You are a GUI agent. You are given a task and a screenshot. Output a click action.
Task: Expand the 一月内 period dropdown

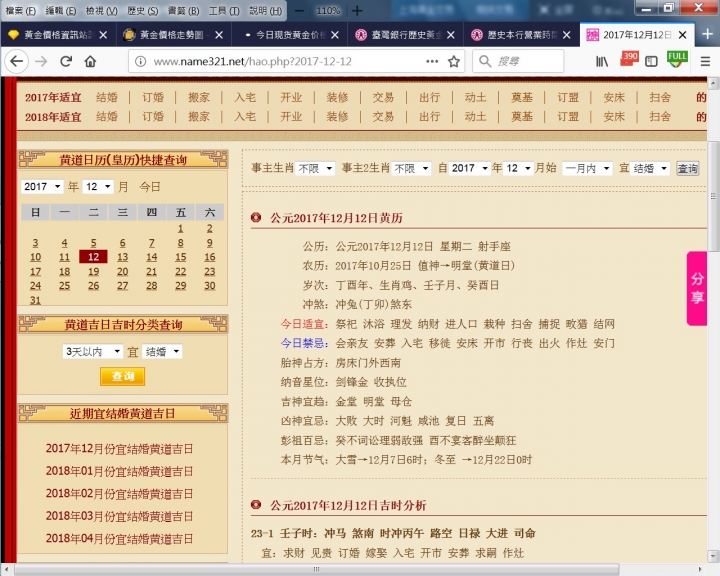click(586, 169)
